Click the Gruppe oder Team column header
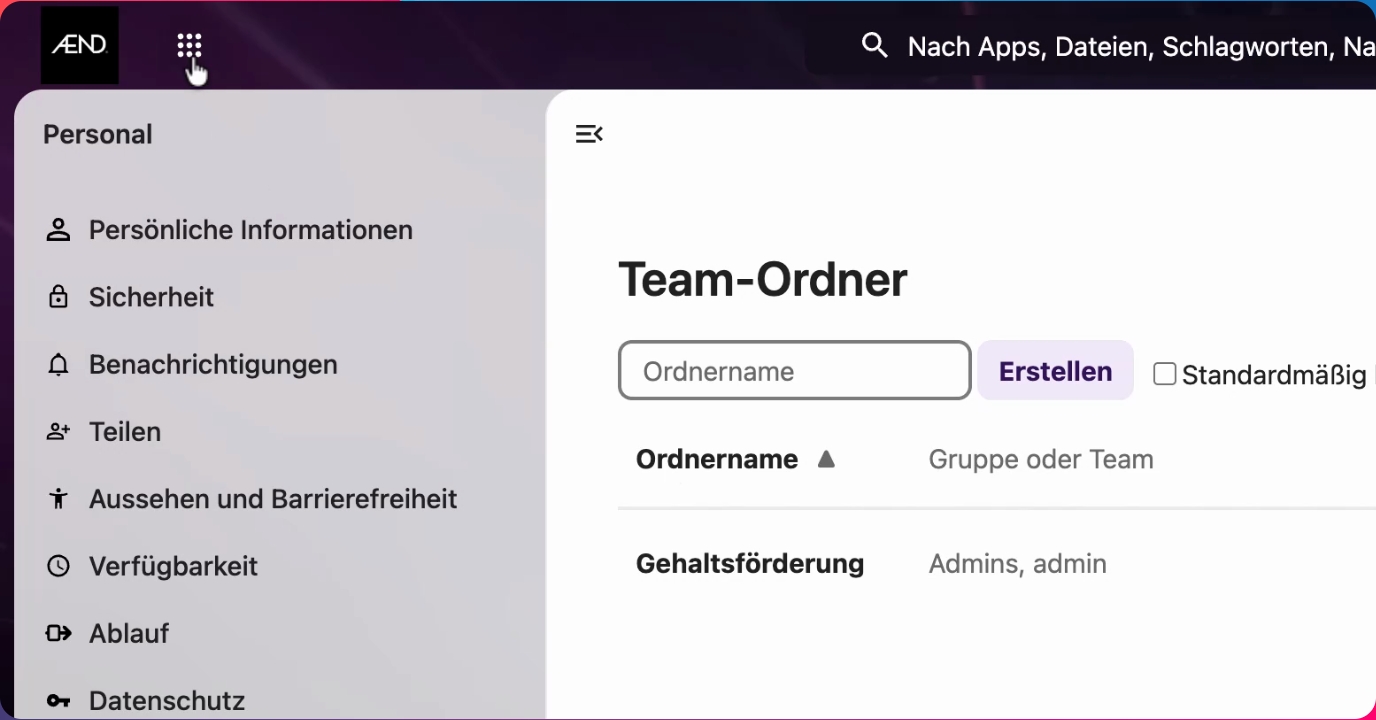Viewport: 1376px width, 720px height. pos(1041,459)
